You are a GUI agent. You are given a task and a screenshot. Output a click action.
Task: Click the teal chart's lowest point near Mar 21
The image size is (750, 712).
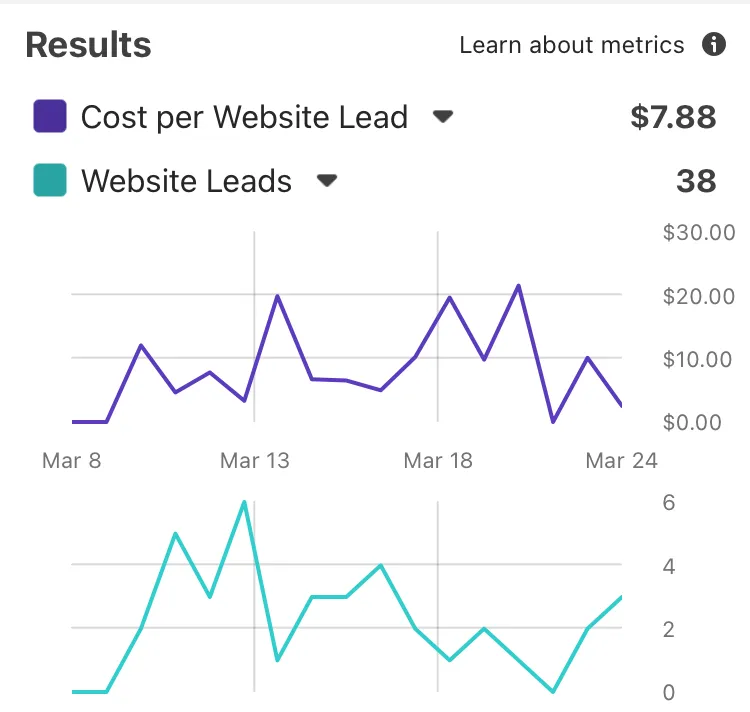coord(553,691)
